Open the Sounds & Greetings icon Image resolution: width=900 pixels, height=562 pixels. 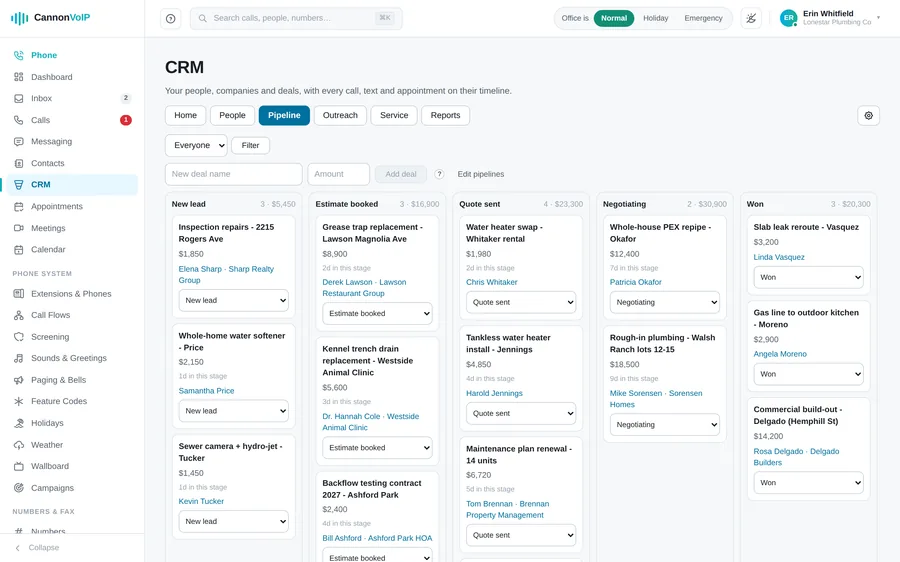tap(19, 358)
